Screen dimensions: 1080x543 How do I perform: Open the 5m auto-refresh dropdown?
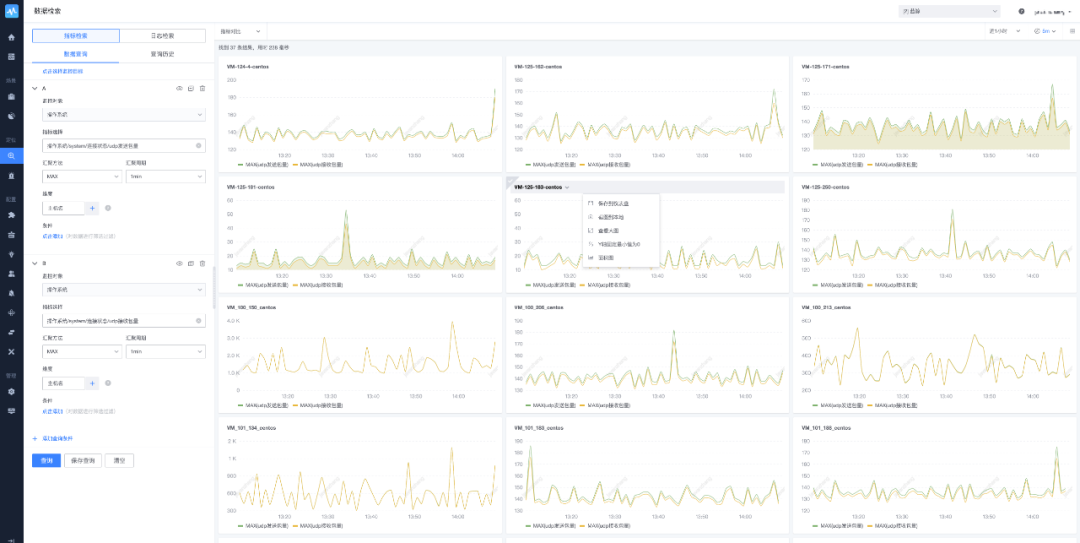click(1045, 31)
